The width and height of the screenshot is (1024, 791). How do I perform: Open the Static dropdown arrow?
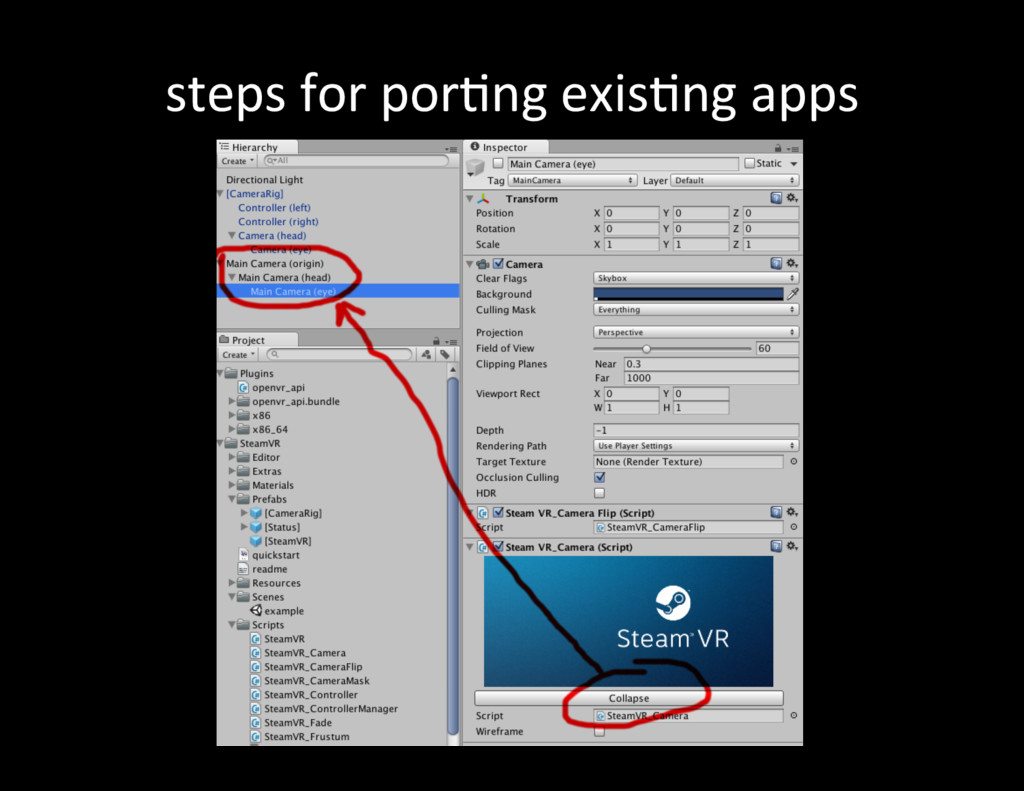click(x=793, y=164)
